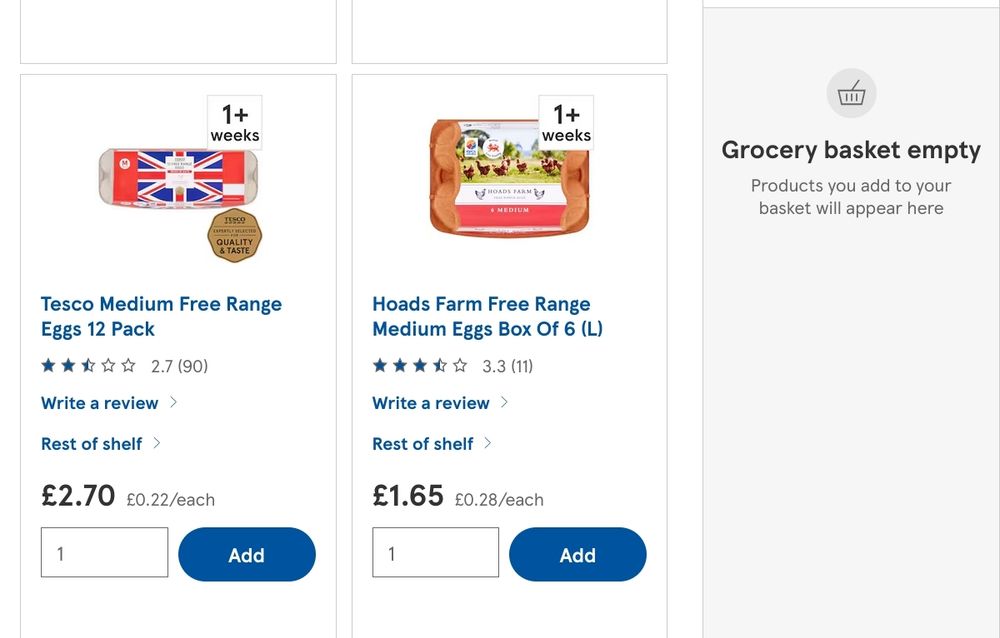View Rest of shelf for Hoads Farm eggs
This screenshot has width=1000, height=638.
pyautogui.click(x=422, y=443)
